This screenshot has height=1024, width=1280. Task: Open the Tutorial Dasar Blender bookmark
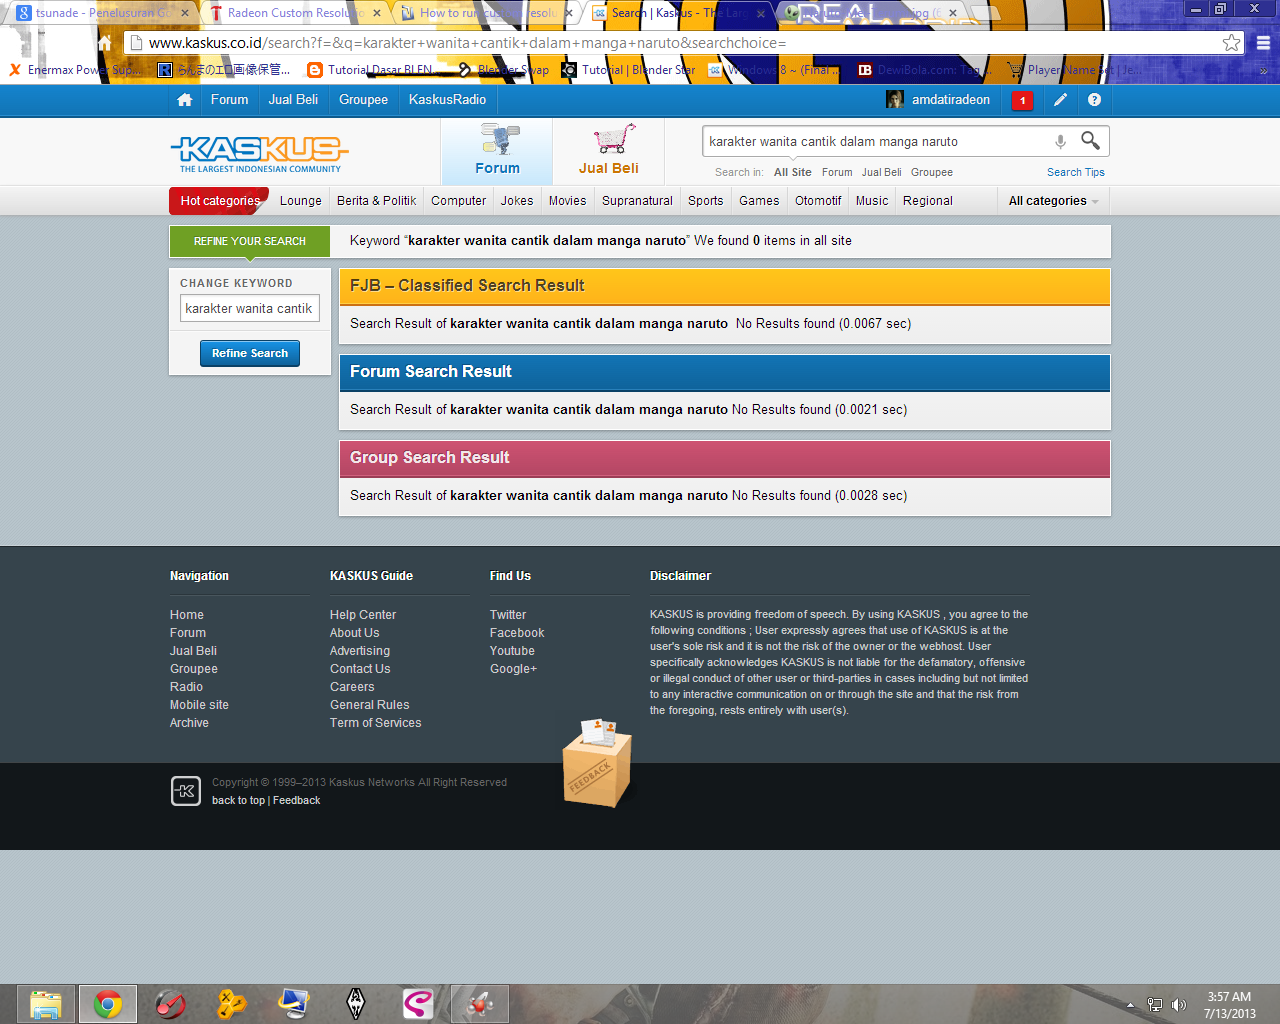(x=371, y=70)
